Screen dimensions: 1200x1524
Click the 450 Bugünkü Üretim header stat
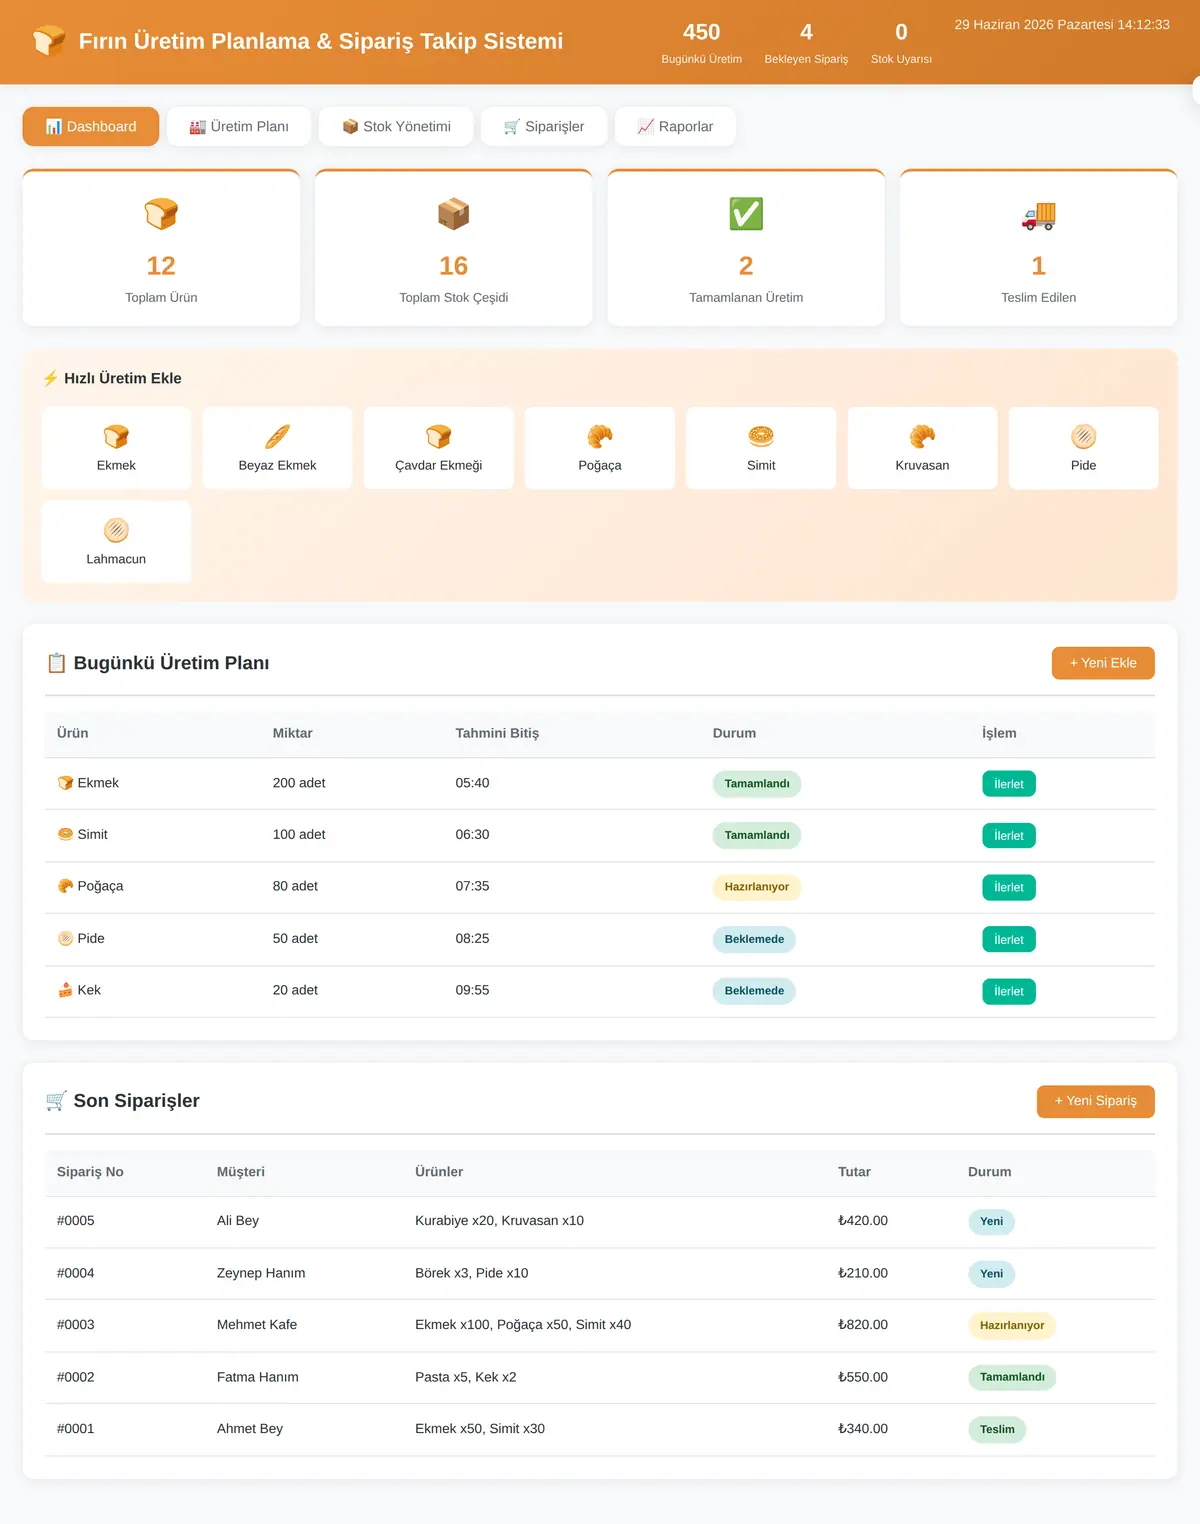701,42
